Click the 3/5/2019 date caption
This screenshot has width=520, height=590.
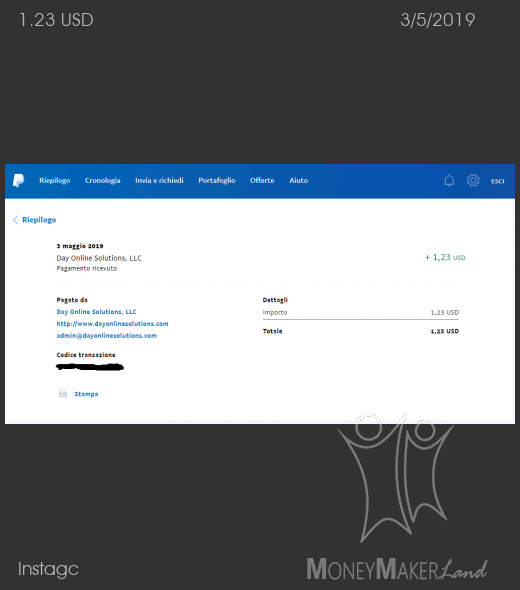click(438, 20)
